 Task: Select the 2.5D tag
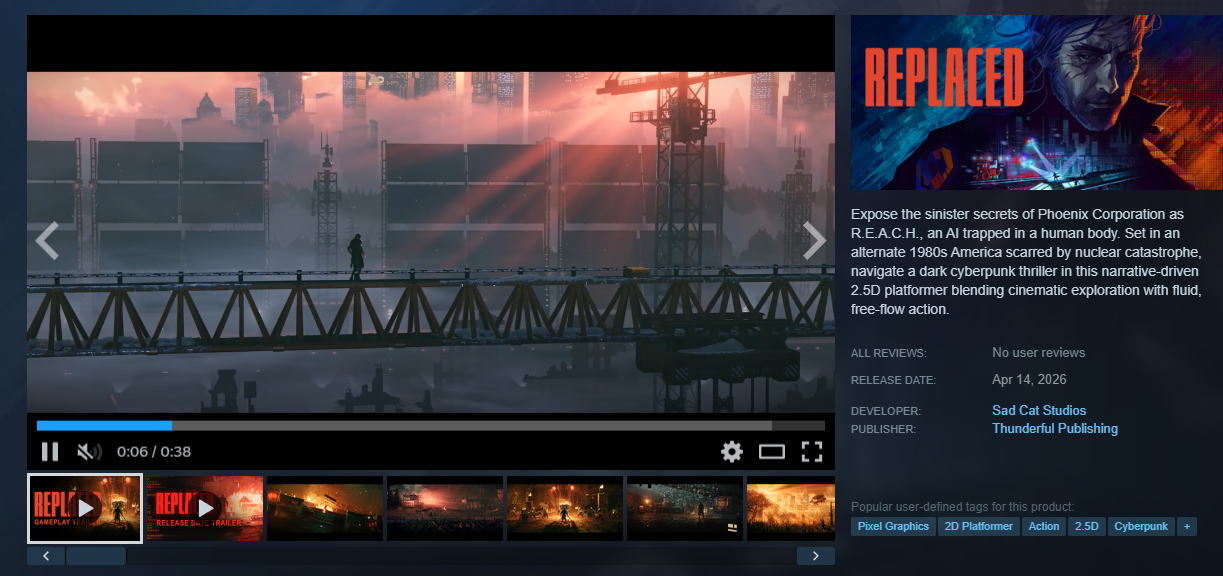point(1086,526)
